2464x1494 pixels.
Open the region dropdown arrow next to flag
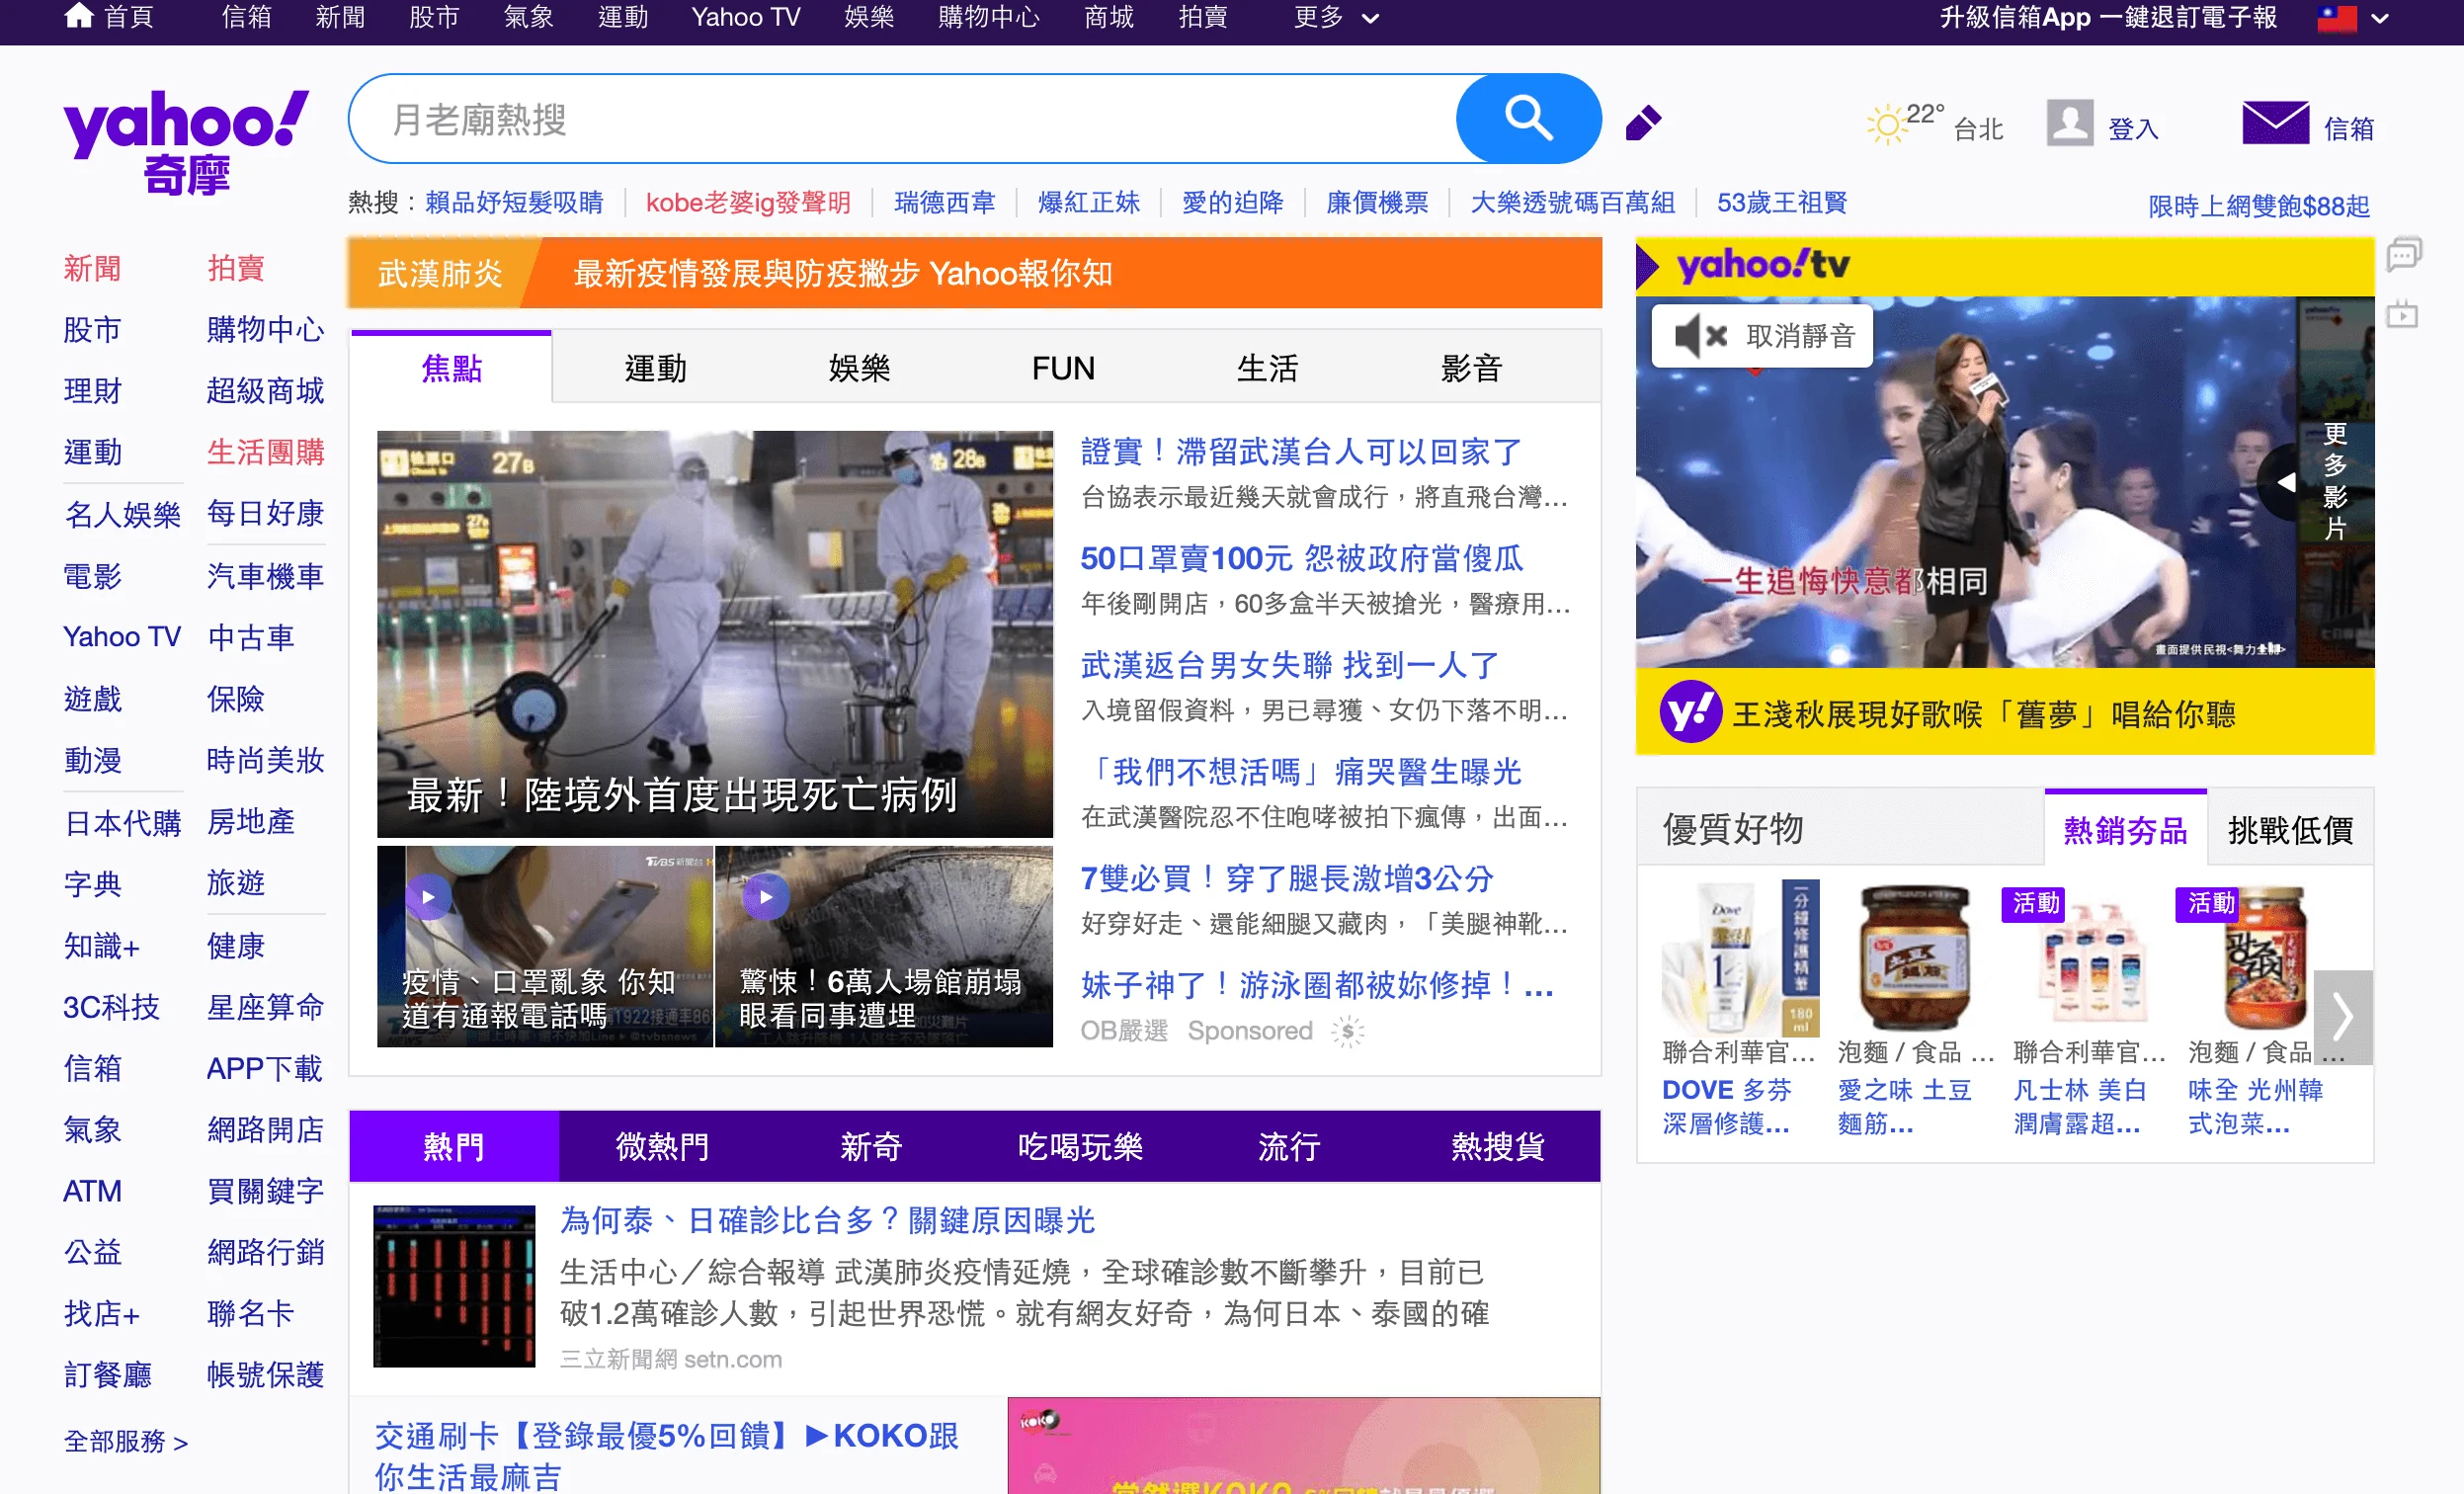[x=2380, y=18]
